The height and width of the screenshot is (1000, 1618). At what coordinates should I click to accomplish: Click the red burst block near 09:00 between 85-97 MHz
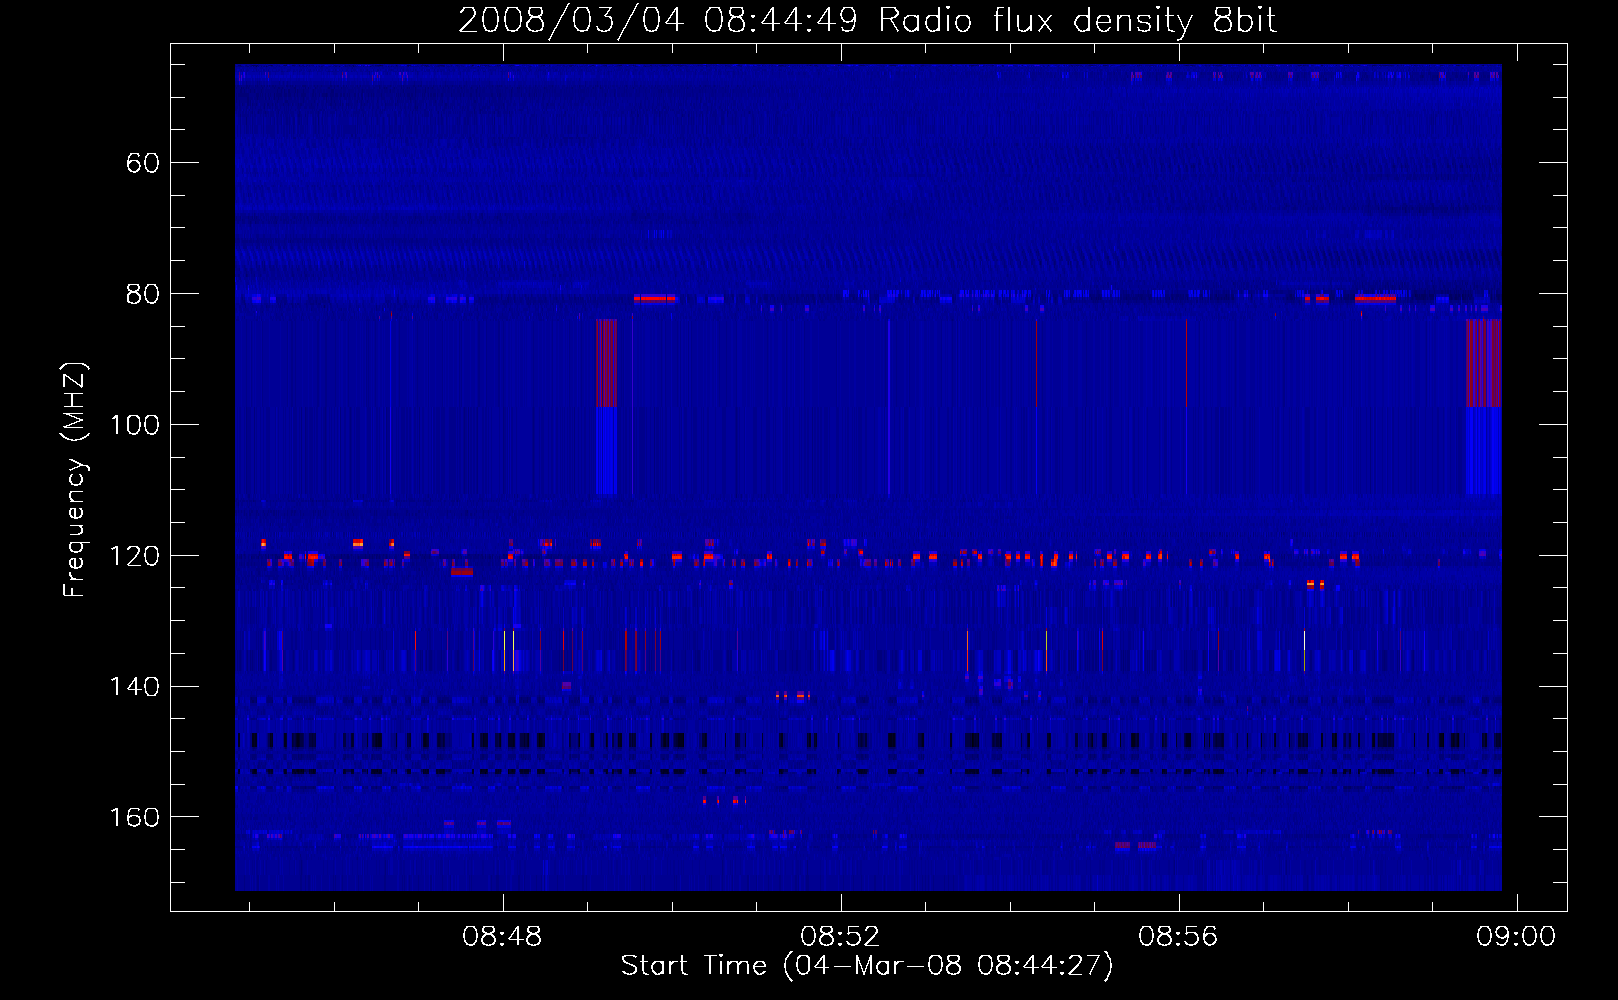[x=1484, y=363]
